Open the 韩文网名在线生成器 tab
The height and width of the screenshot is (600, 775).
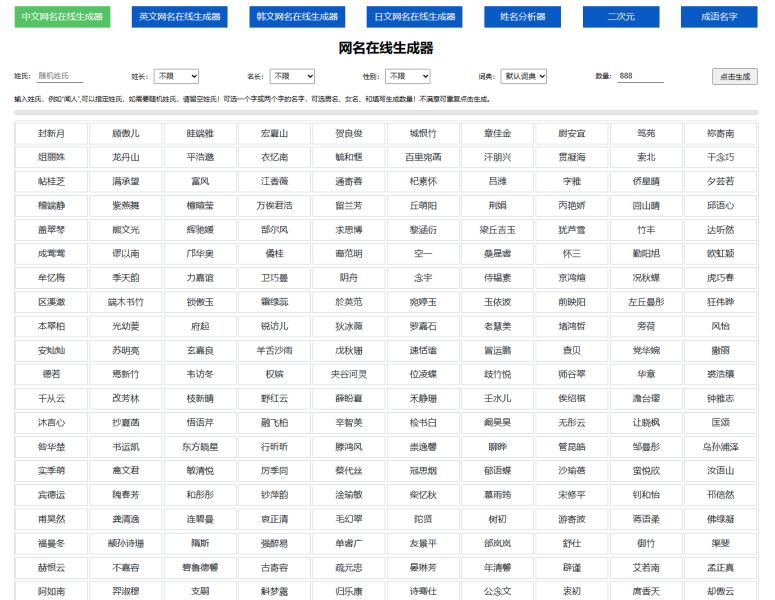click(297, 17)
